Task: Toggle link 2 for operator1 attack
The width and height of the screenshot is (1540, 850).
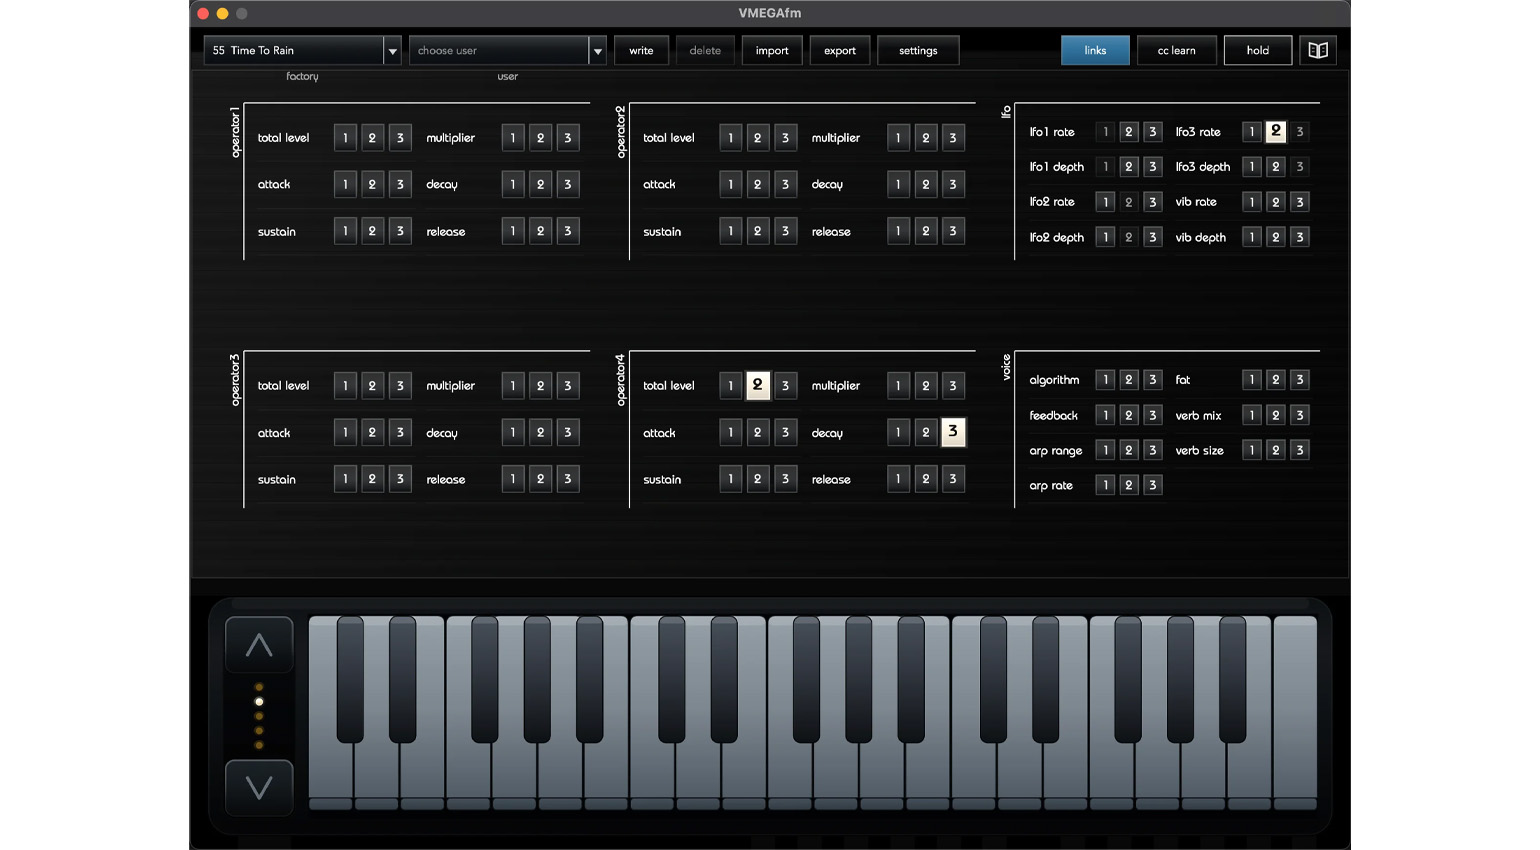Action: point(372,184)
